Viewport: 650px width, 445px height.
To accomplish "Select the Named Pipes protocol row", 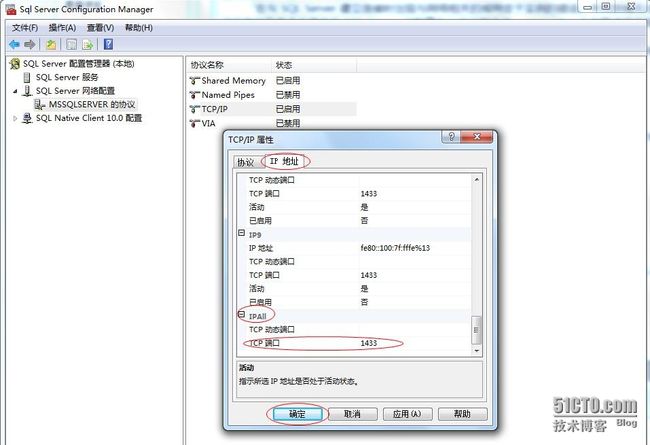I will [228, 95].
